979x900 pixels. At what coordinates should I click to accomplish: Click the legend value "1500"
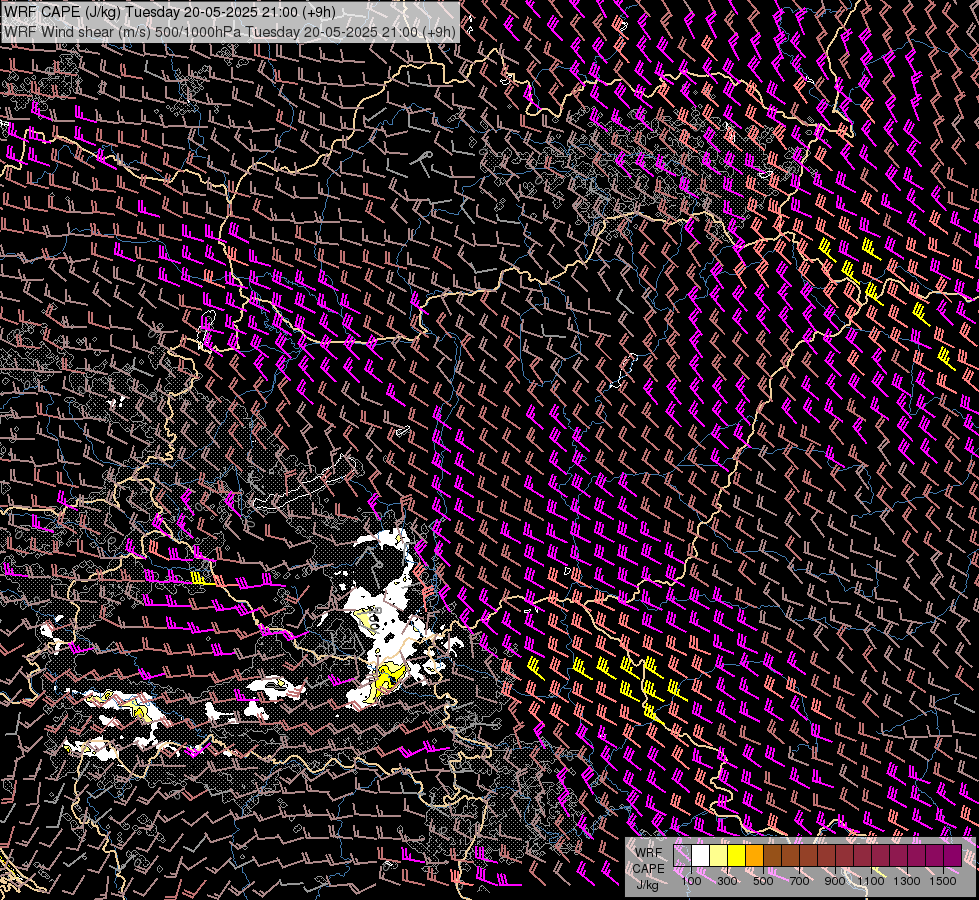click(x=943, y=881)
